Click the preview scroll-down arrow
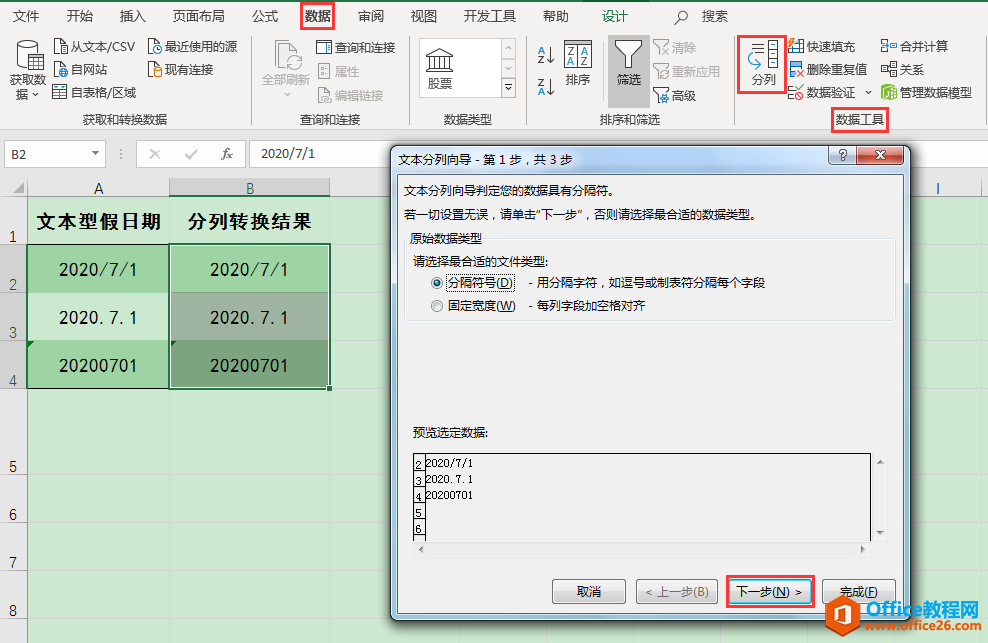 880,533
